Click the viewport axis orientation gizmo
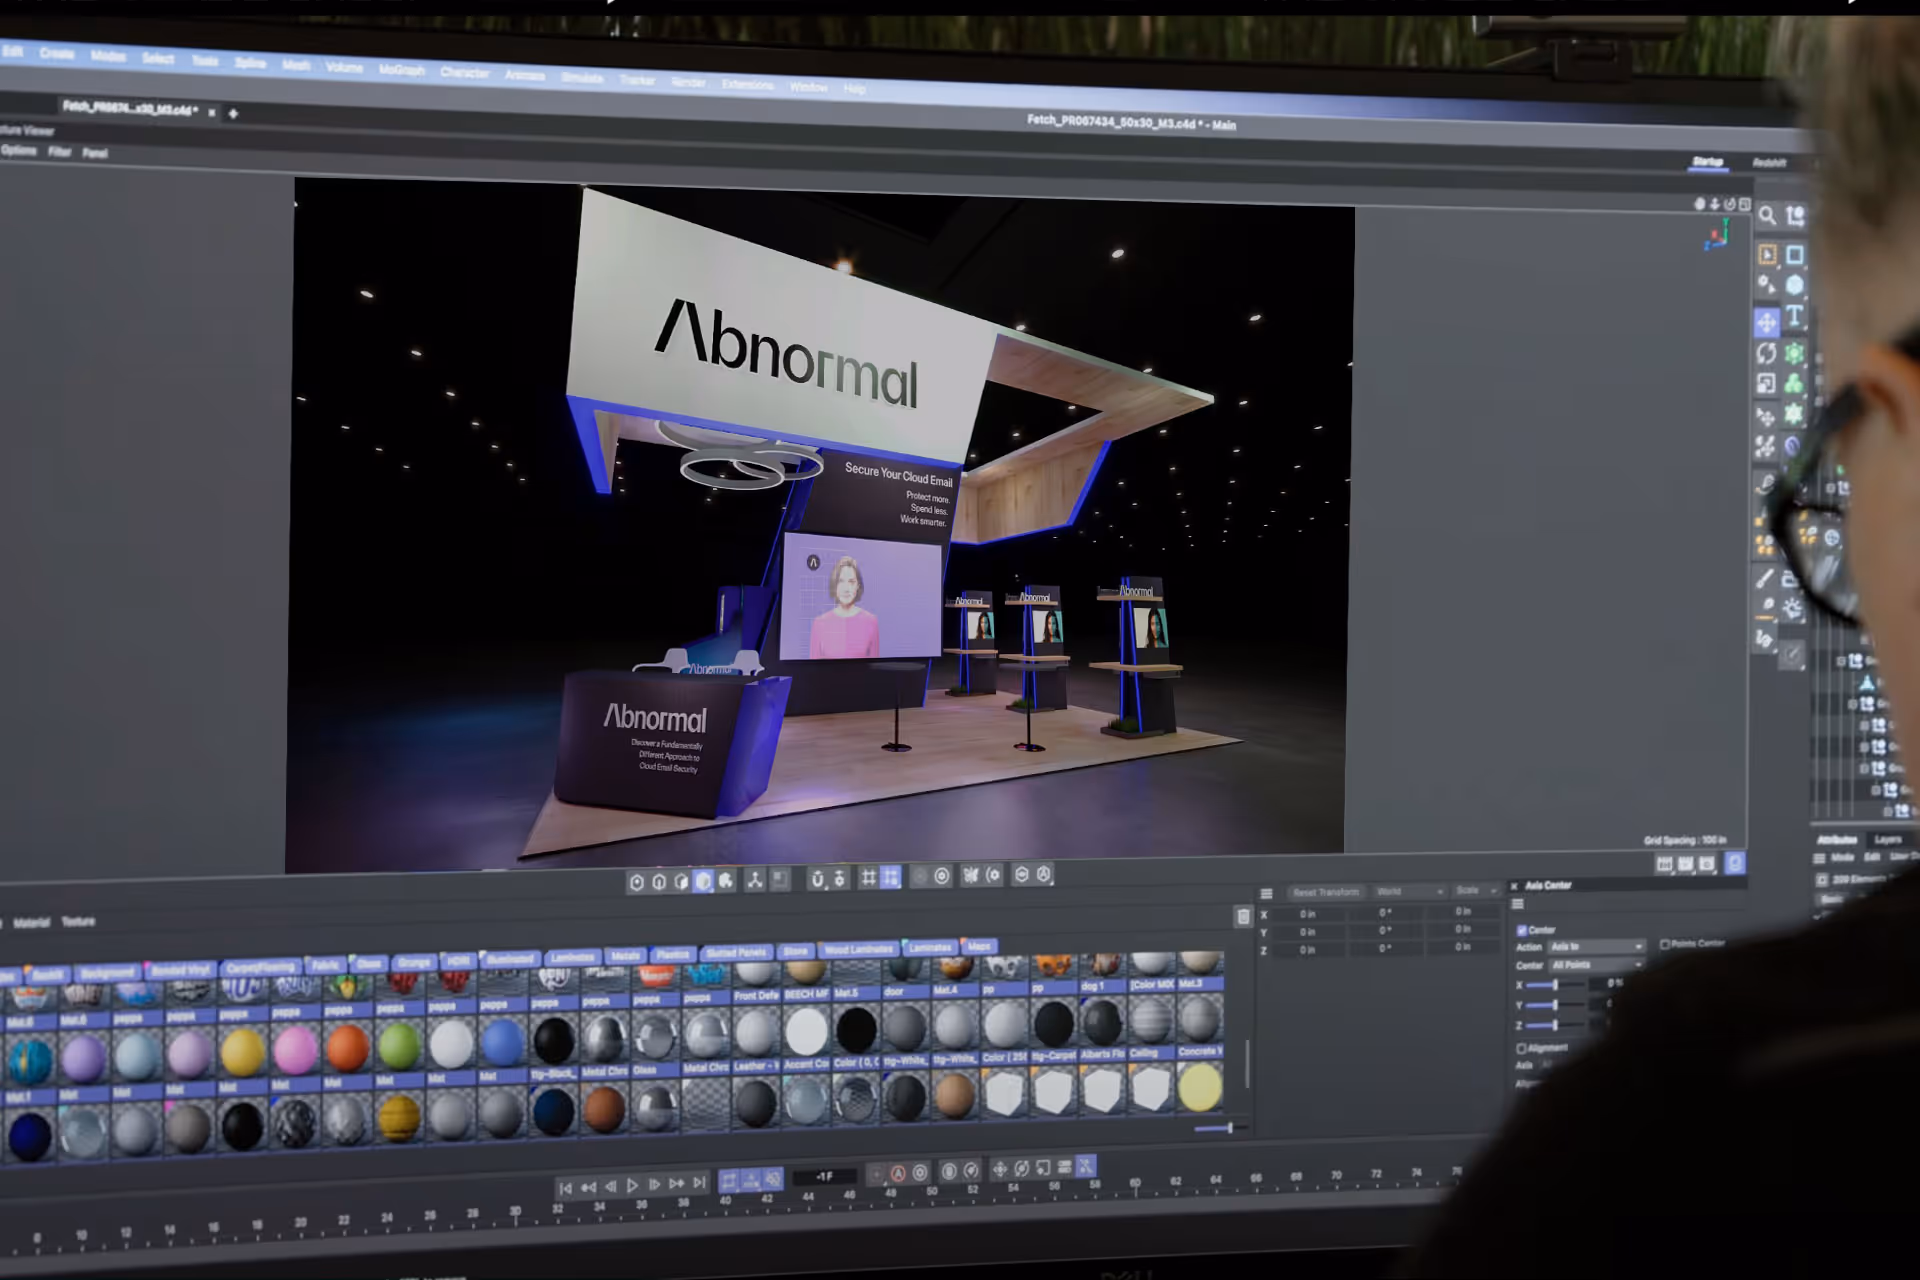The height and width of the screenshot is (1280, 1920). click(1718, 236)
